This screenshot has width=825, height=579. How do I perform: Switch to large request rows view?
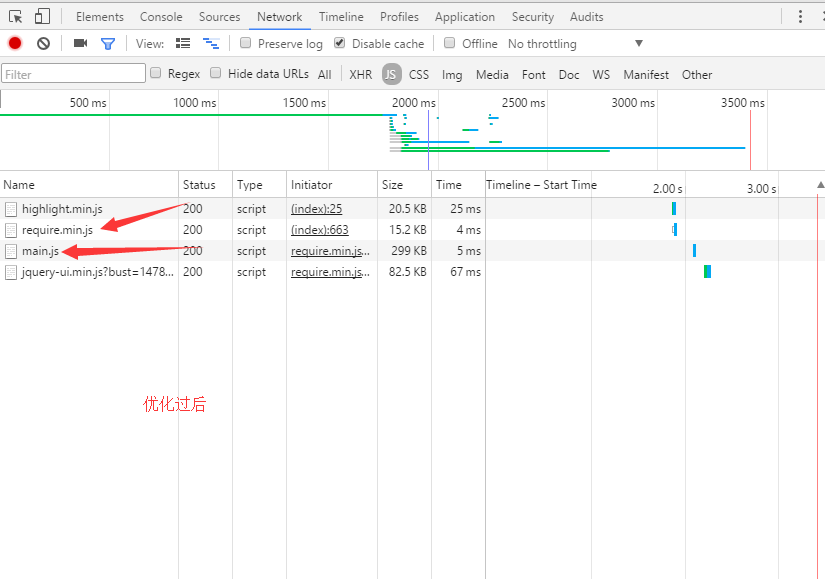[x=183, y=44]
